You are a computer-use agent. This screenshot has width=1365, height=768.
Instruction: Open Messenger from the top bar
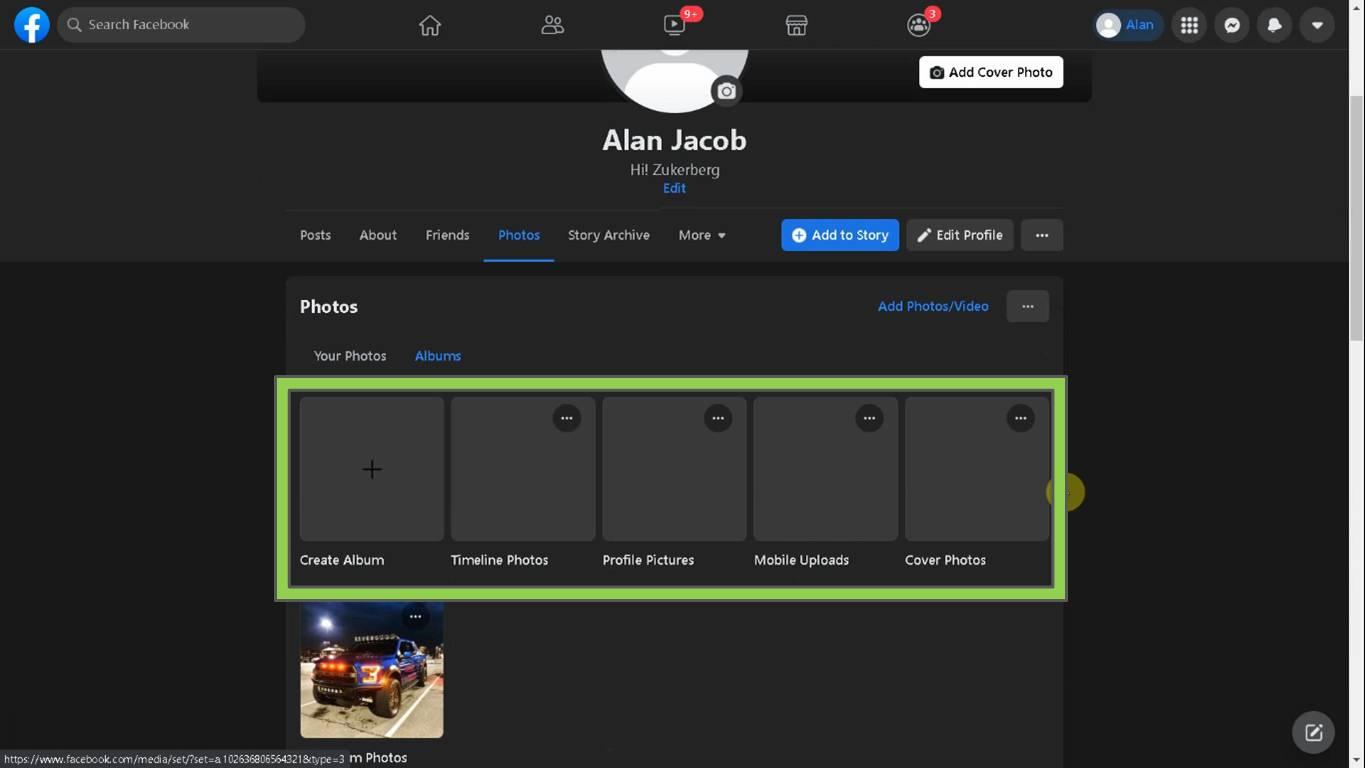[1232, 25]
